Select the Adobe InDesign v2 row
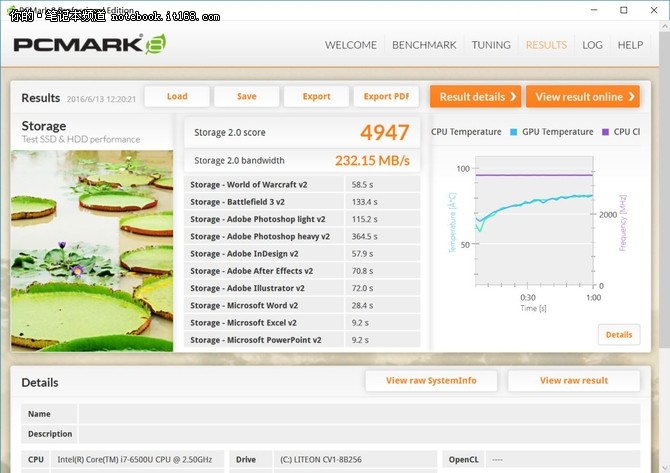Image resolution: width=670 pixels, height=473 pixels. pyautogui.click(x=302, y=254)
